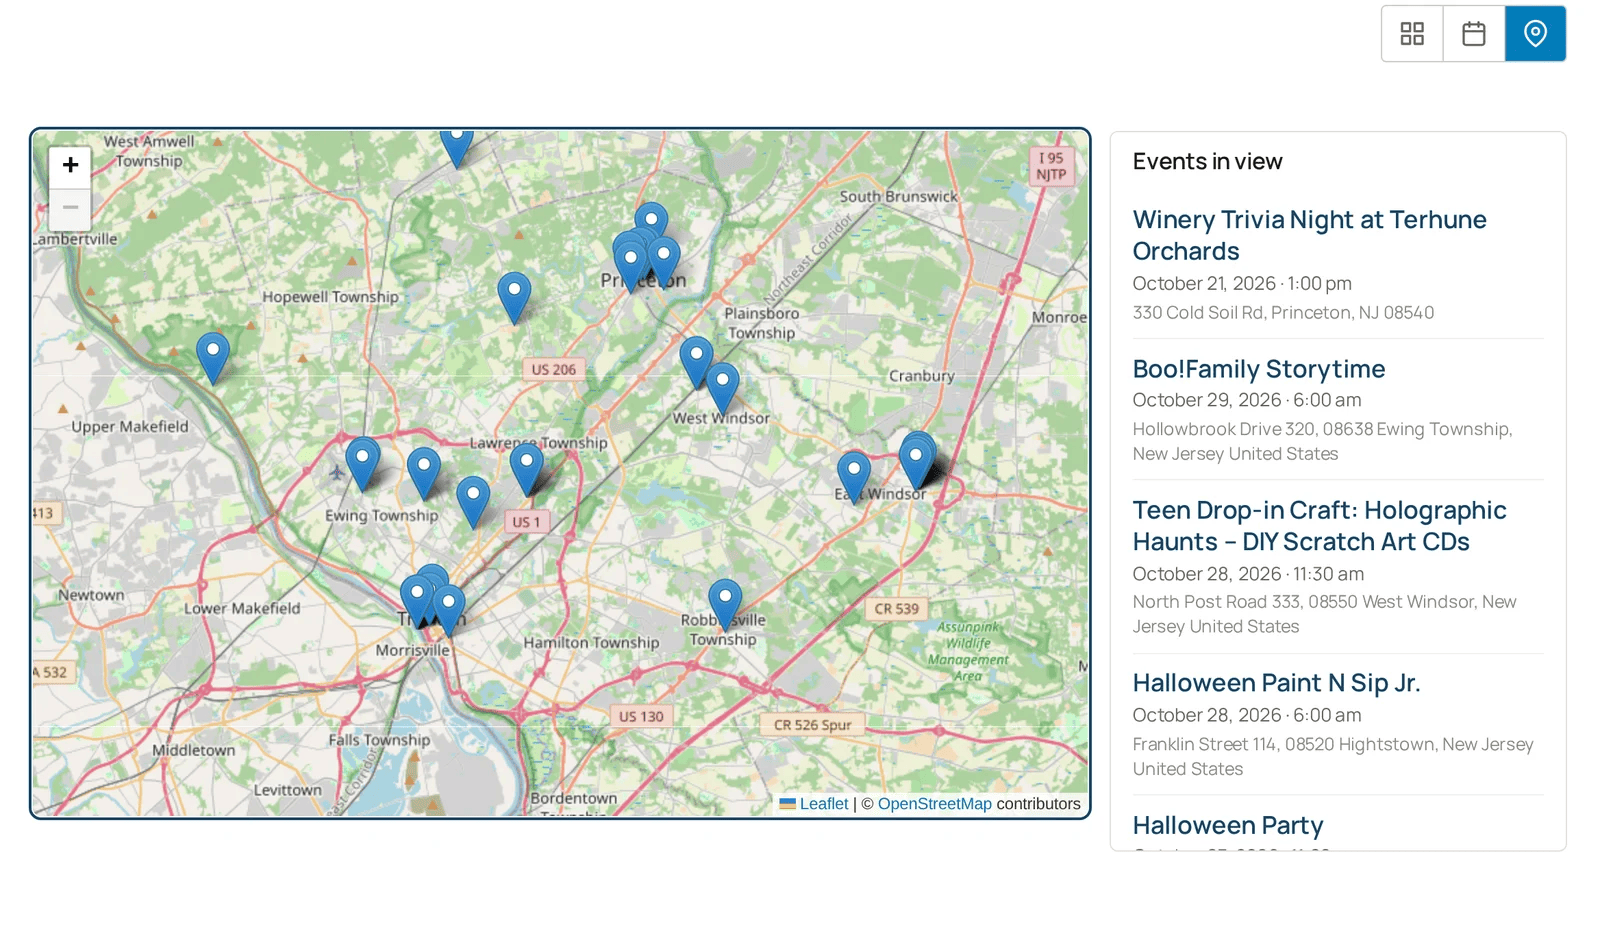Open Teen Drop-in Craft Holographic Haunts event

tap(1319, 526)
